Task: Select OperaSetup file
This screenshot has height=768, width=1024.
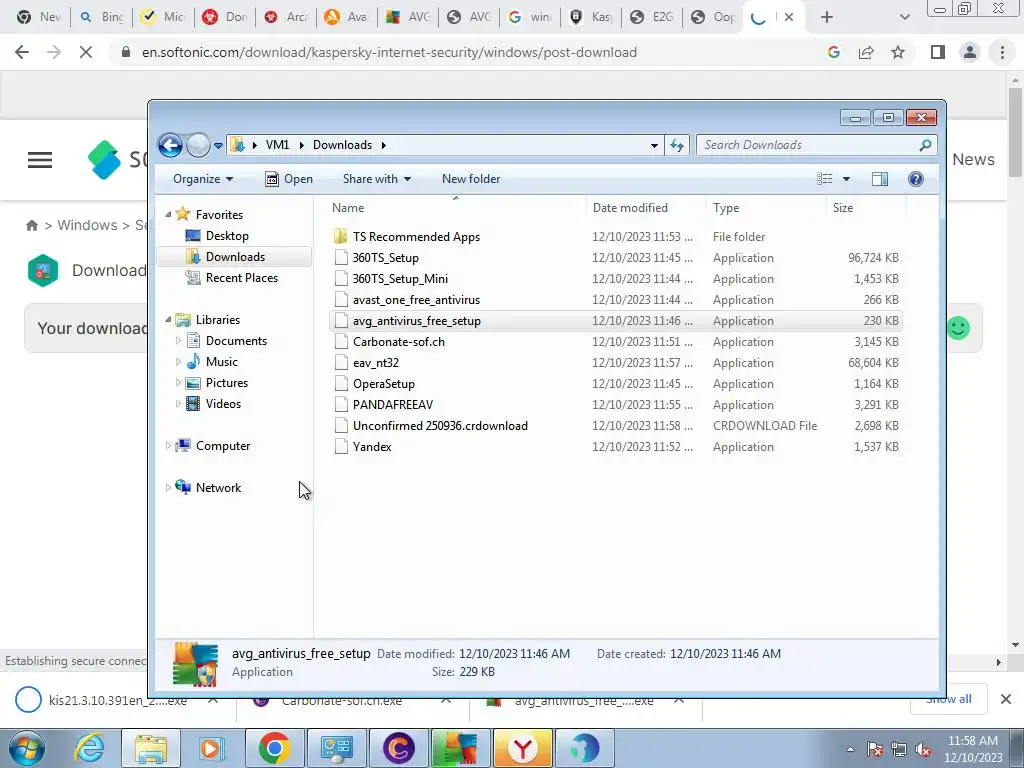Action: [383, 383]
